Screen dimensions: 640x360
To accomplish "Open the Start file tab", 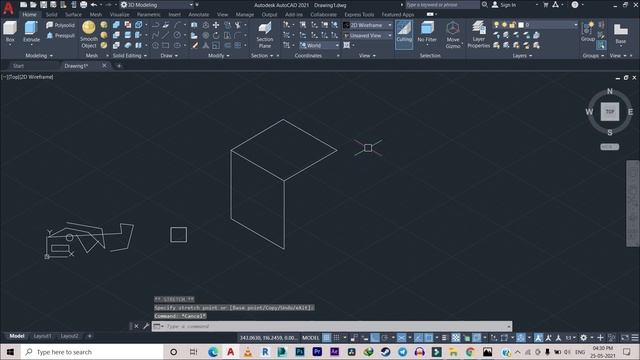I will coord(18,66).
